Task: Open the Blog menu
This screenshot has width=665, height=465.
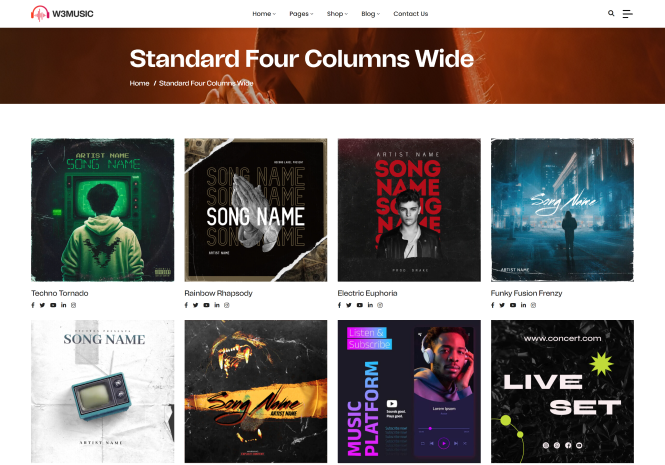Action: coord(370,14)
